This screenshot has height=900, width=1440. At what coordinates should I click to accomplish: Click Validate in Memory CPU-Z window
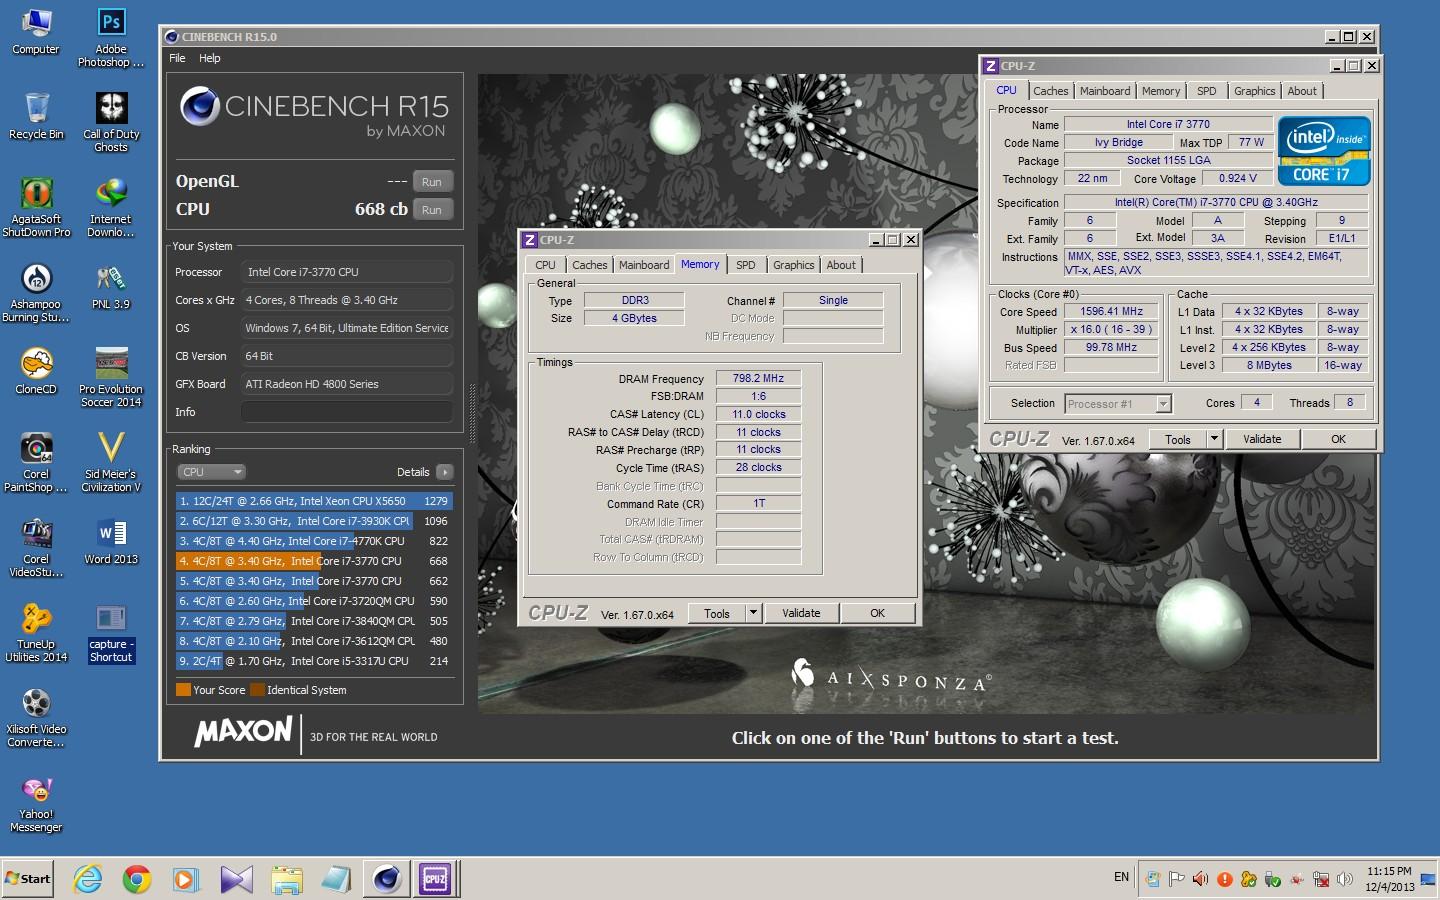(801, 614)
